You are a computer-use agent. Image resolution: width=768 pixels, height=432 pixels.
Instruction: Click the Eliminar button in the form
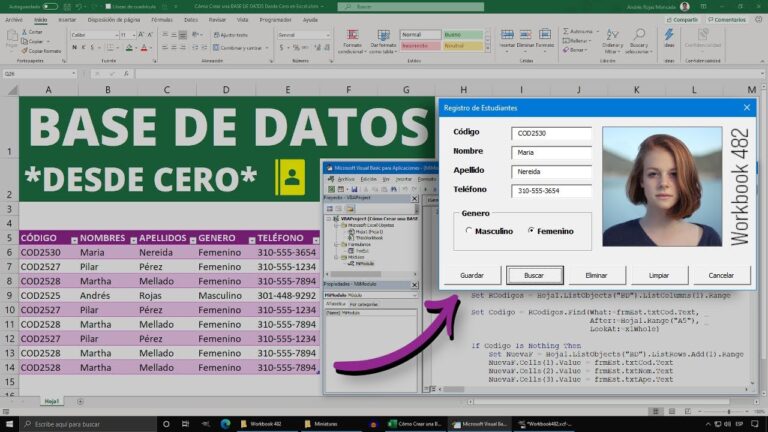pyautogui.click(x=597, y=275)
